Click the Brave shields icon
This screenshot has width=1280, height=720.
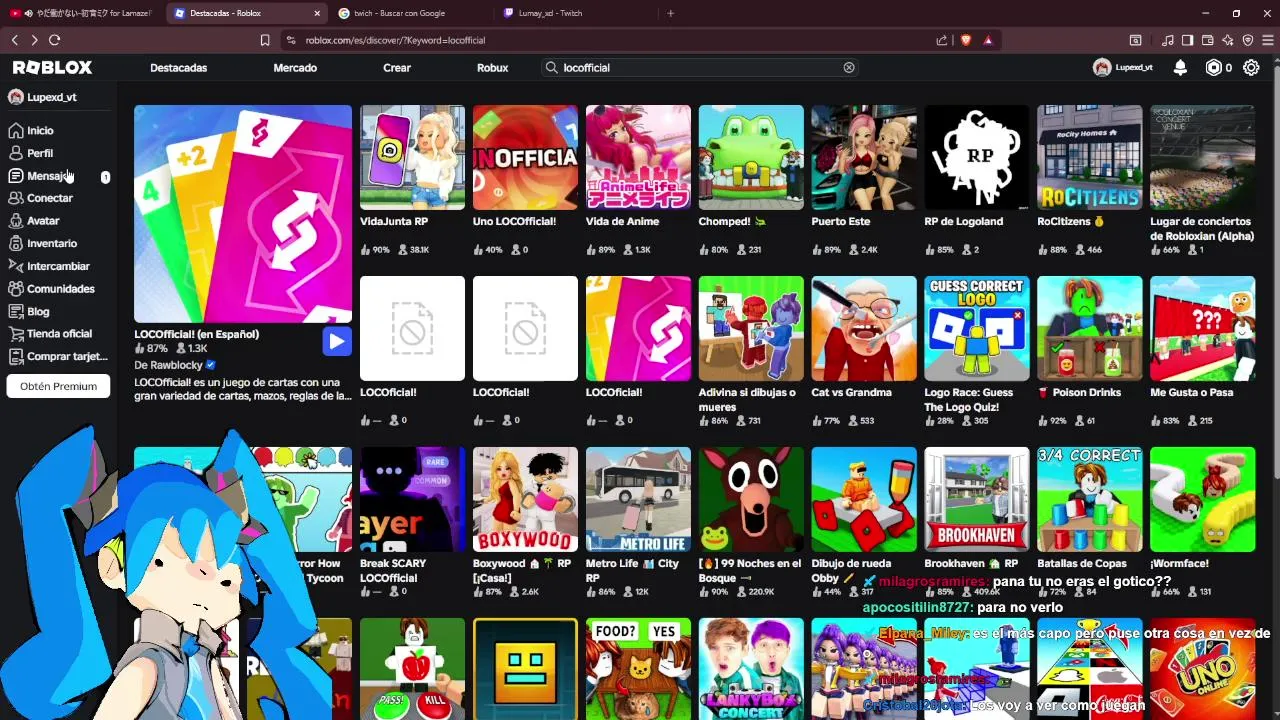pos(966,40)
